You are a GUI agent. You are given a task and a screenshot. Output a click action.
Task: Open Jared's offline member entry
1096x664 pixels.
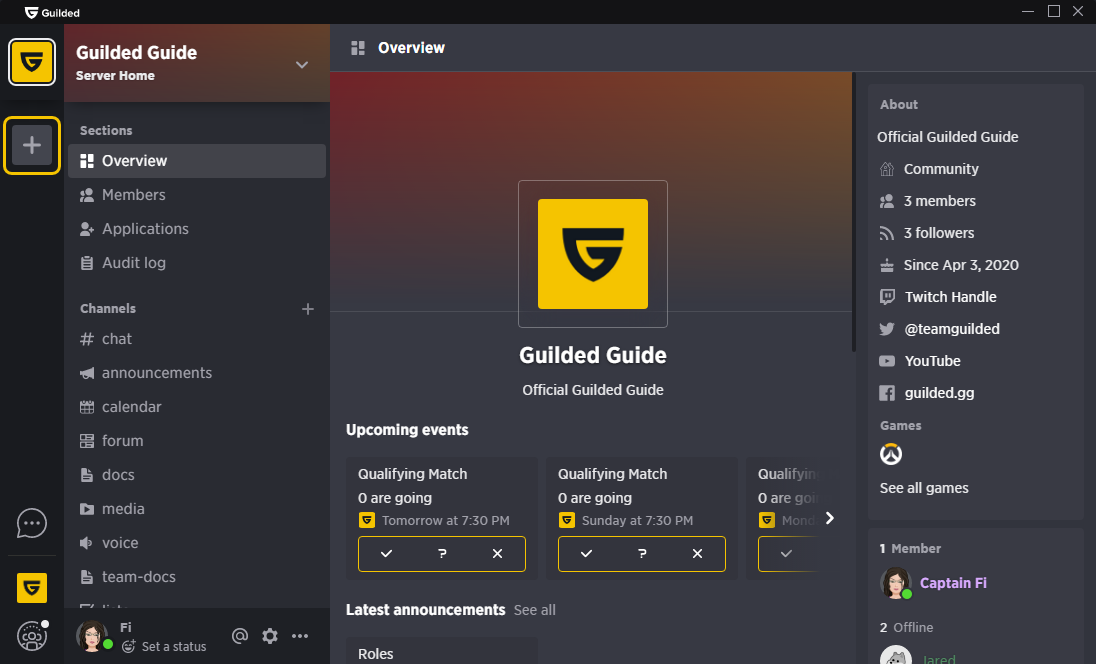point(938,658)
